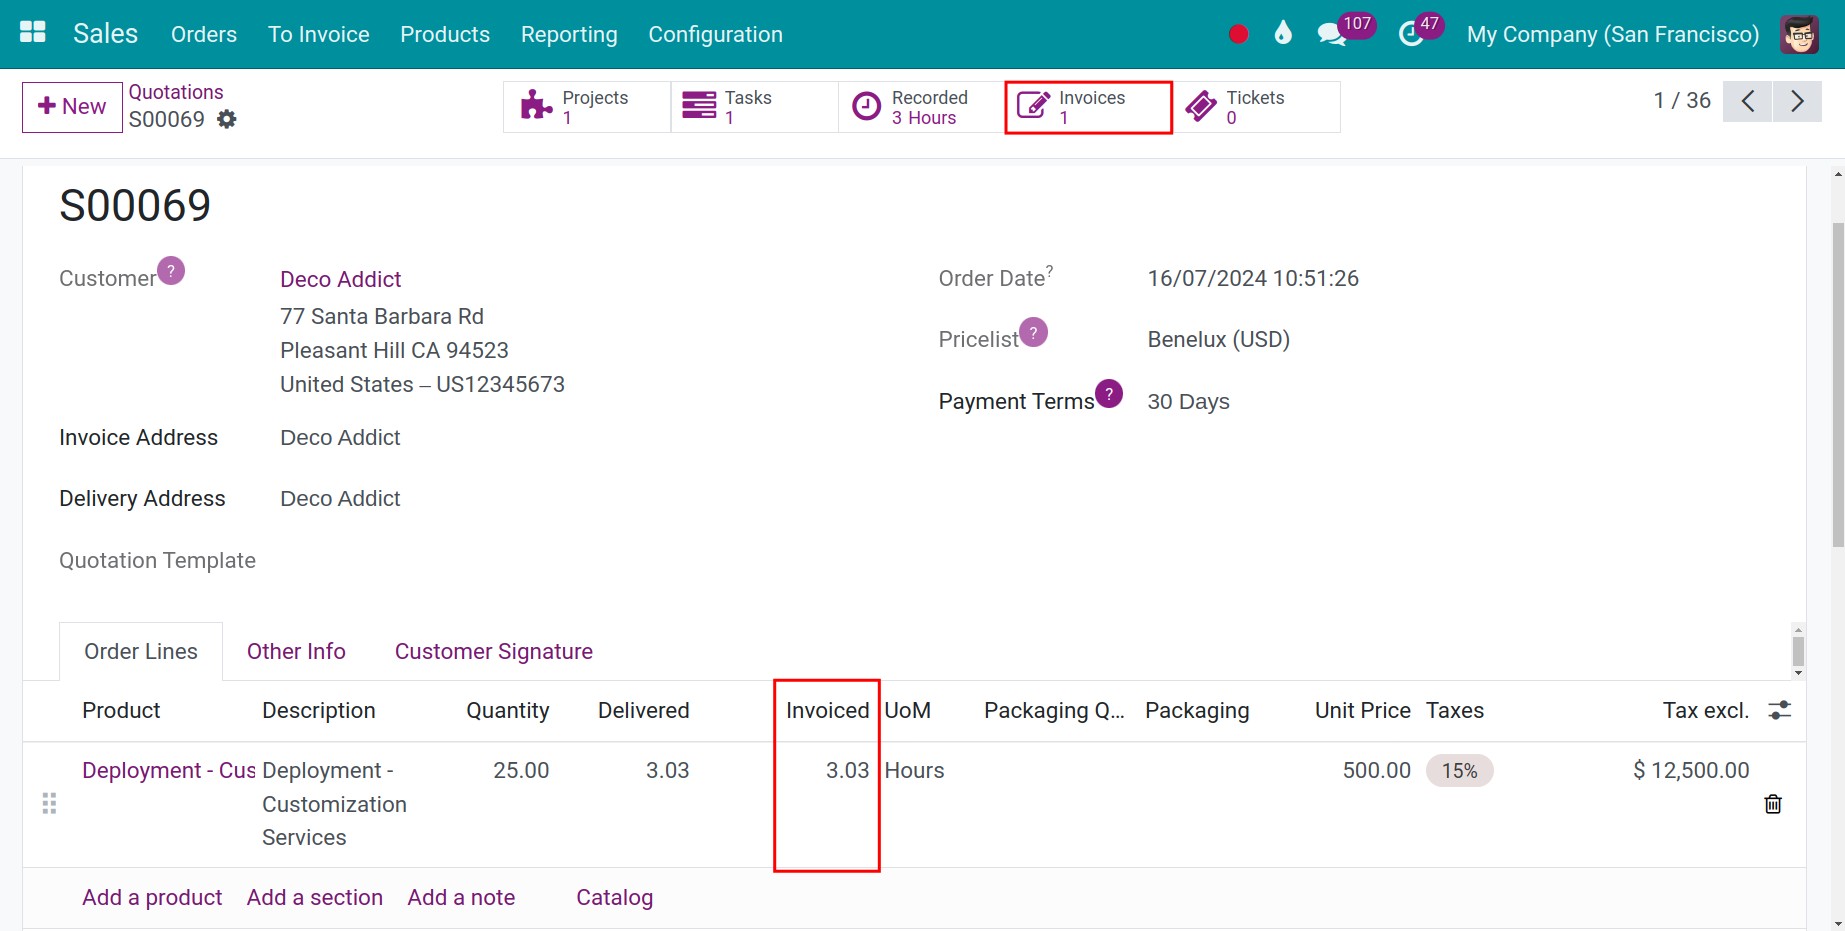Open the company switcher My Company (San Francisco)

(1613, 34)
